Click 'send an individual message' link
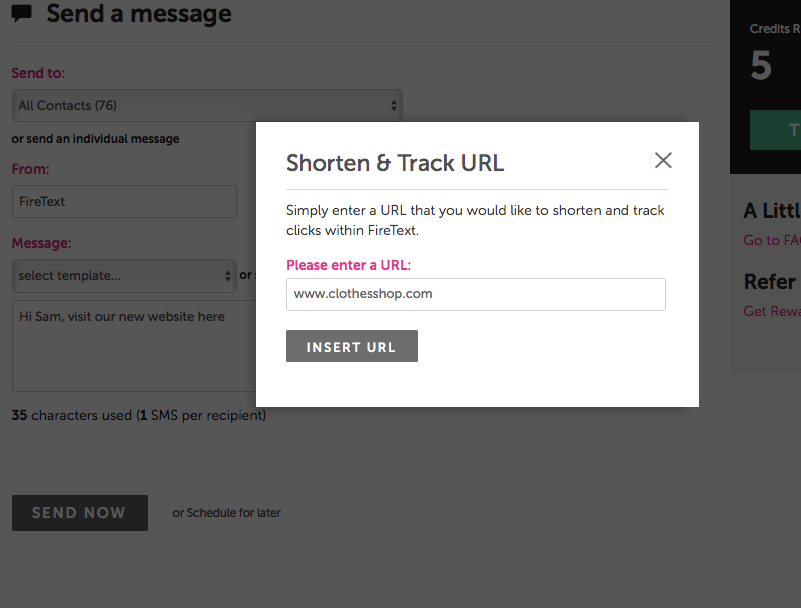 coord(103,139)
